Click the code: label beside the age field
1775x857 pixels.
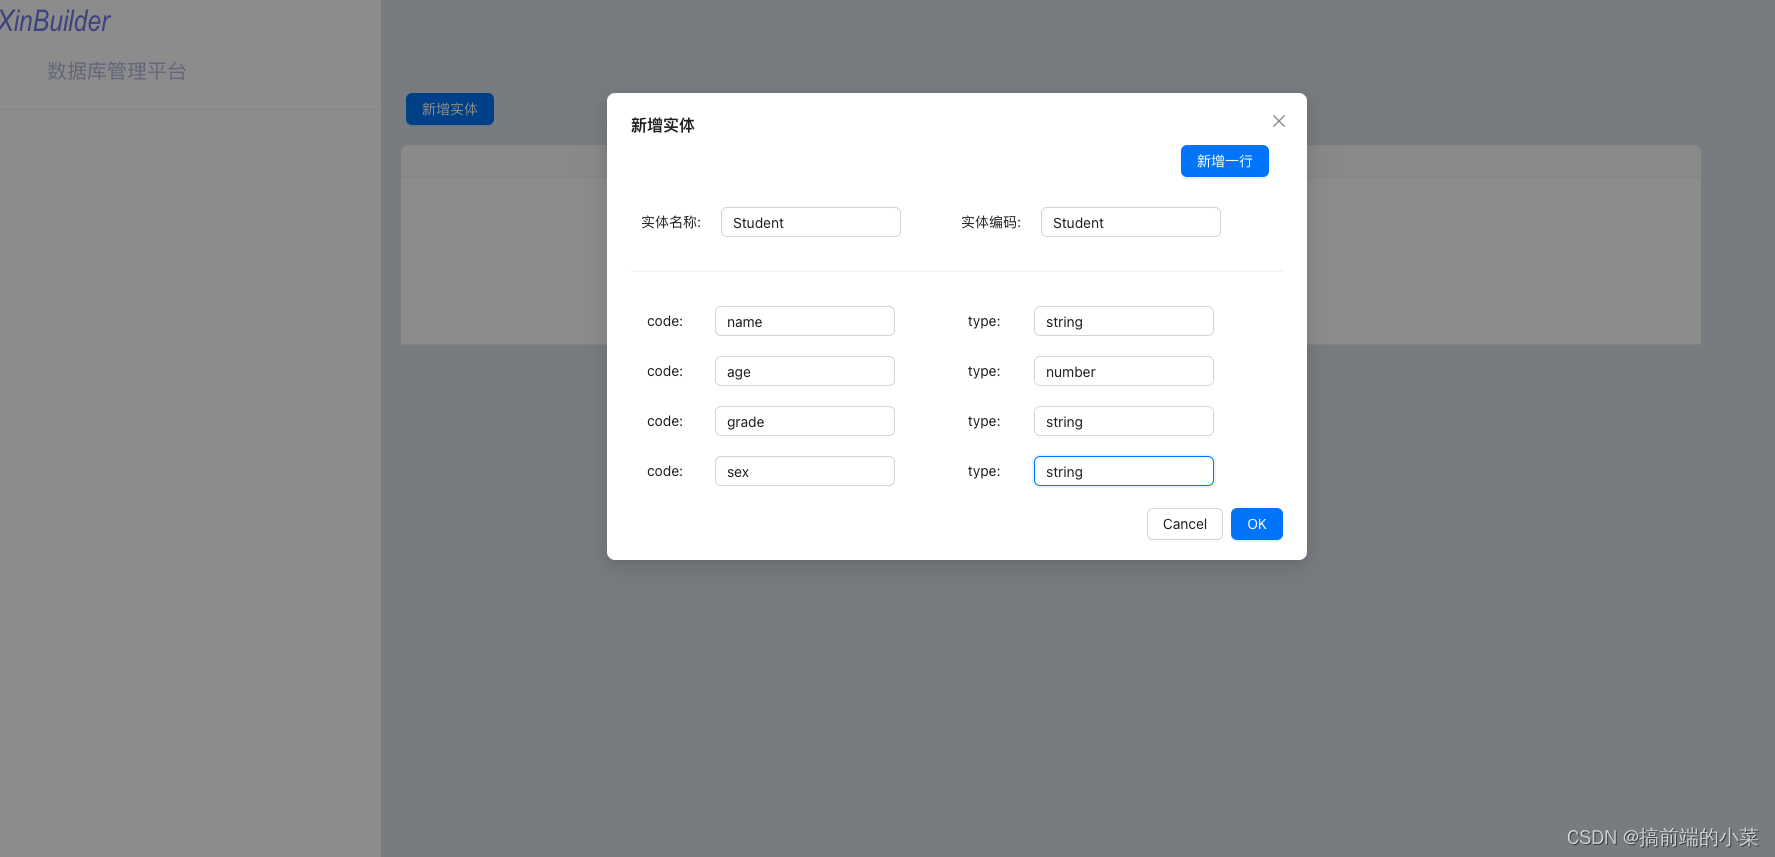point(665,371)
